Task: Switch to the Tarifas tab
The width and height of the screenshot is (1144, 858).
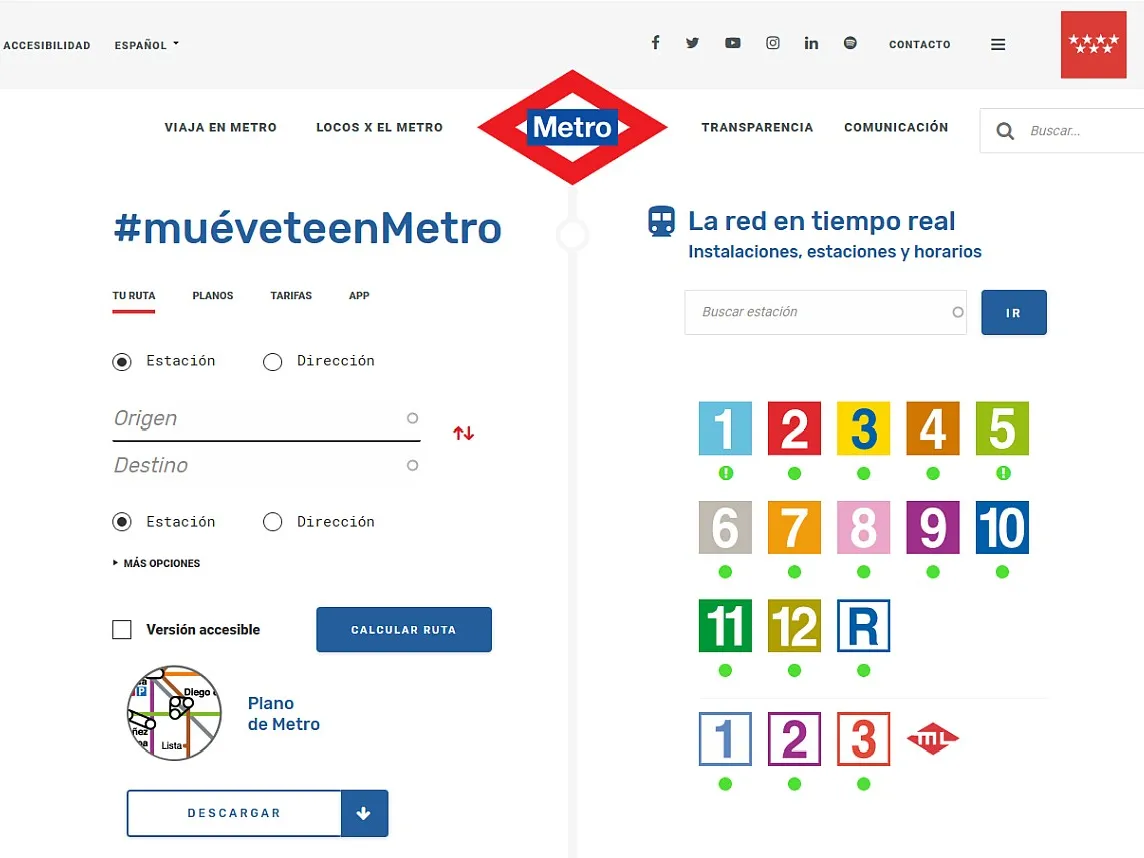Action: coord(291,296)
